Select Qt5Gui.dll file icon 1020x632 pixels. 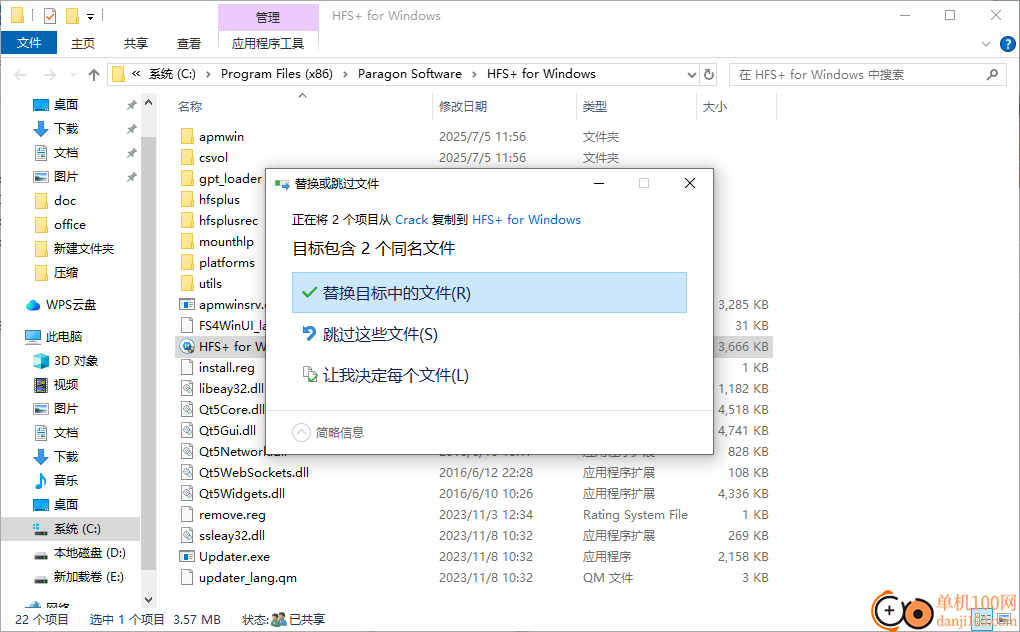tap(187, 430)
